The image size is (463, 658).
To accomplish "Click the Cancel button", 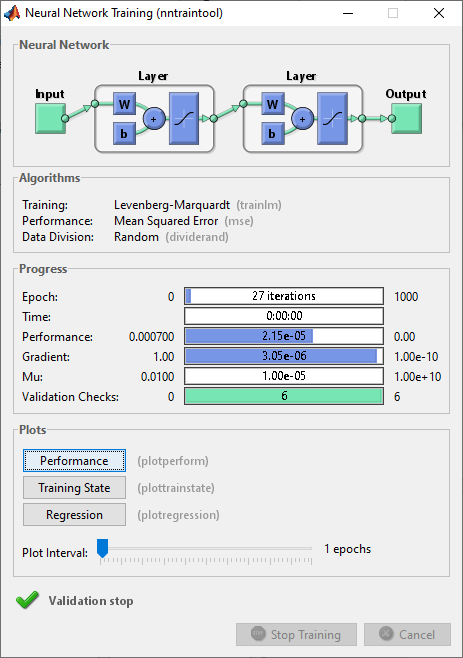I will click(x=407, y=634).
